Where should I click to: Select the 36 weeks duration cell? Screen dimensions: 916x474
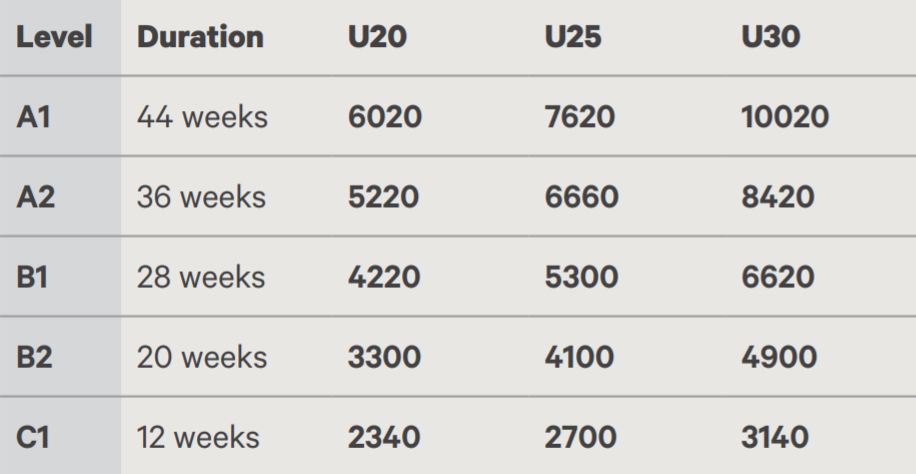202,197
